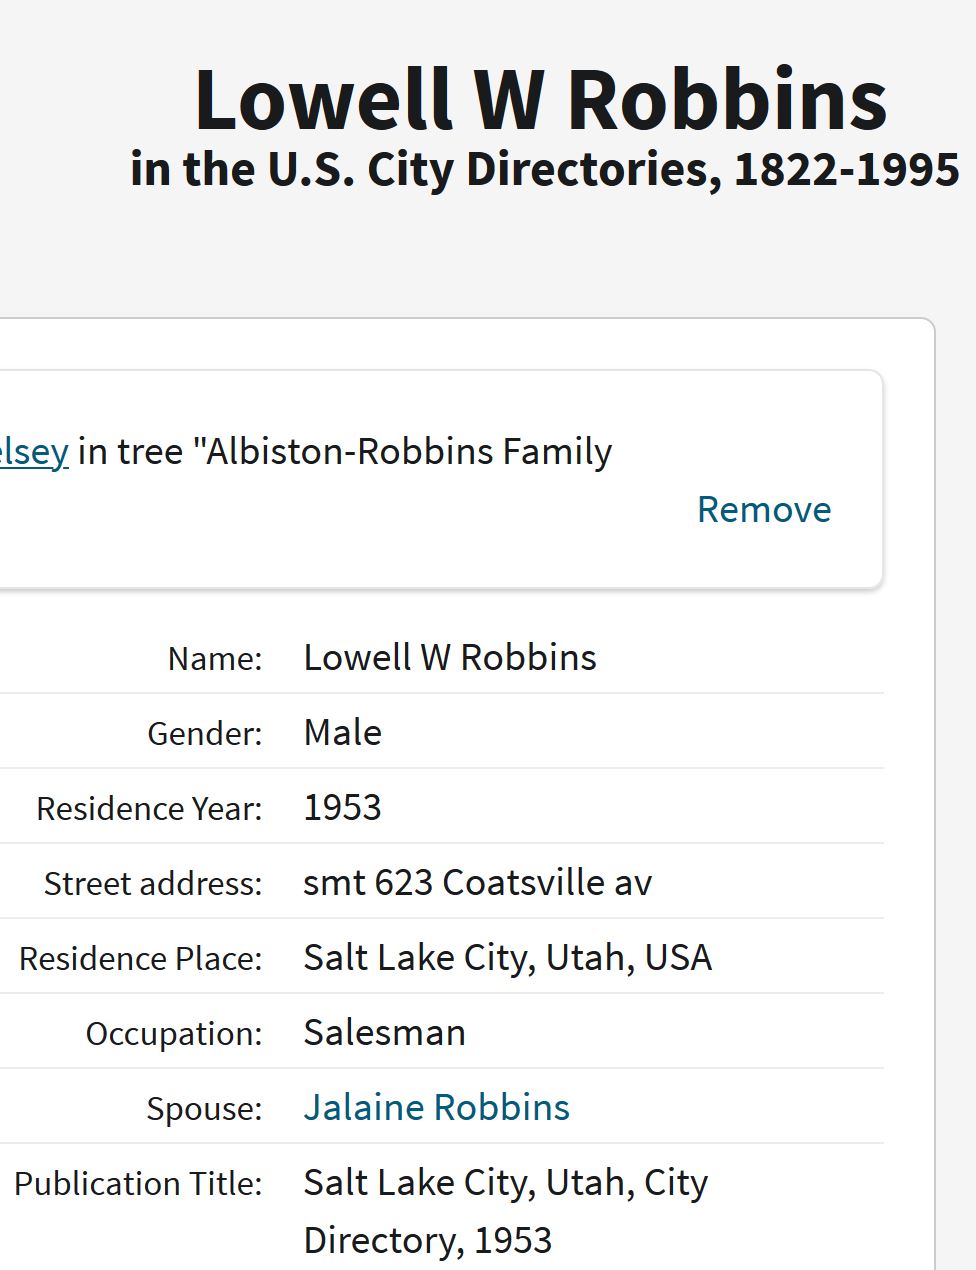
Task: Click the Occupation field label
Action: [x=174, y=1033]
